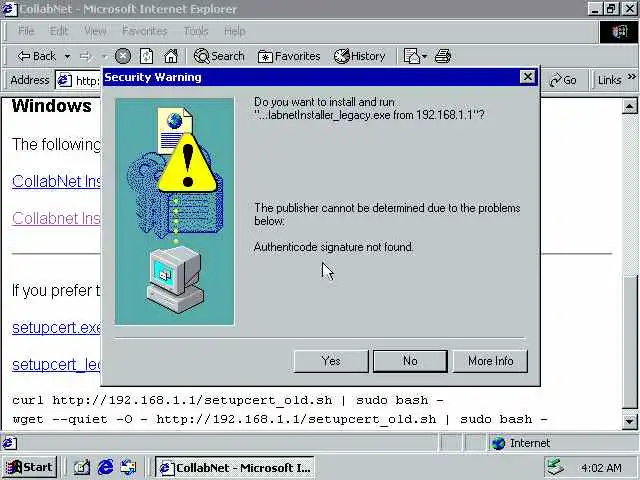
Task: Click No in the Security Warning dialog
Action: point(410,361)
